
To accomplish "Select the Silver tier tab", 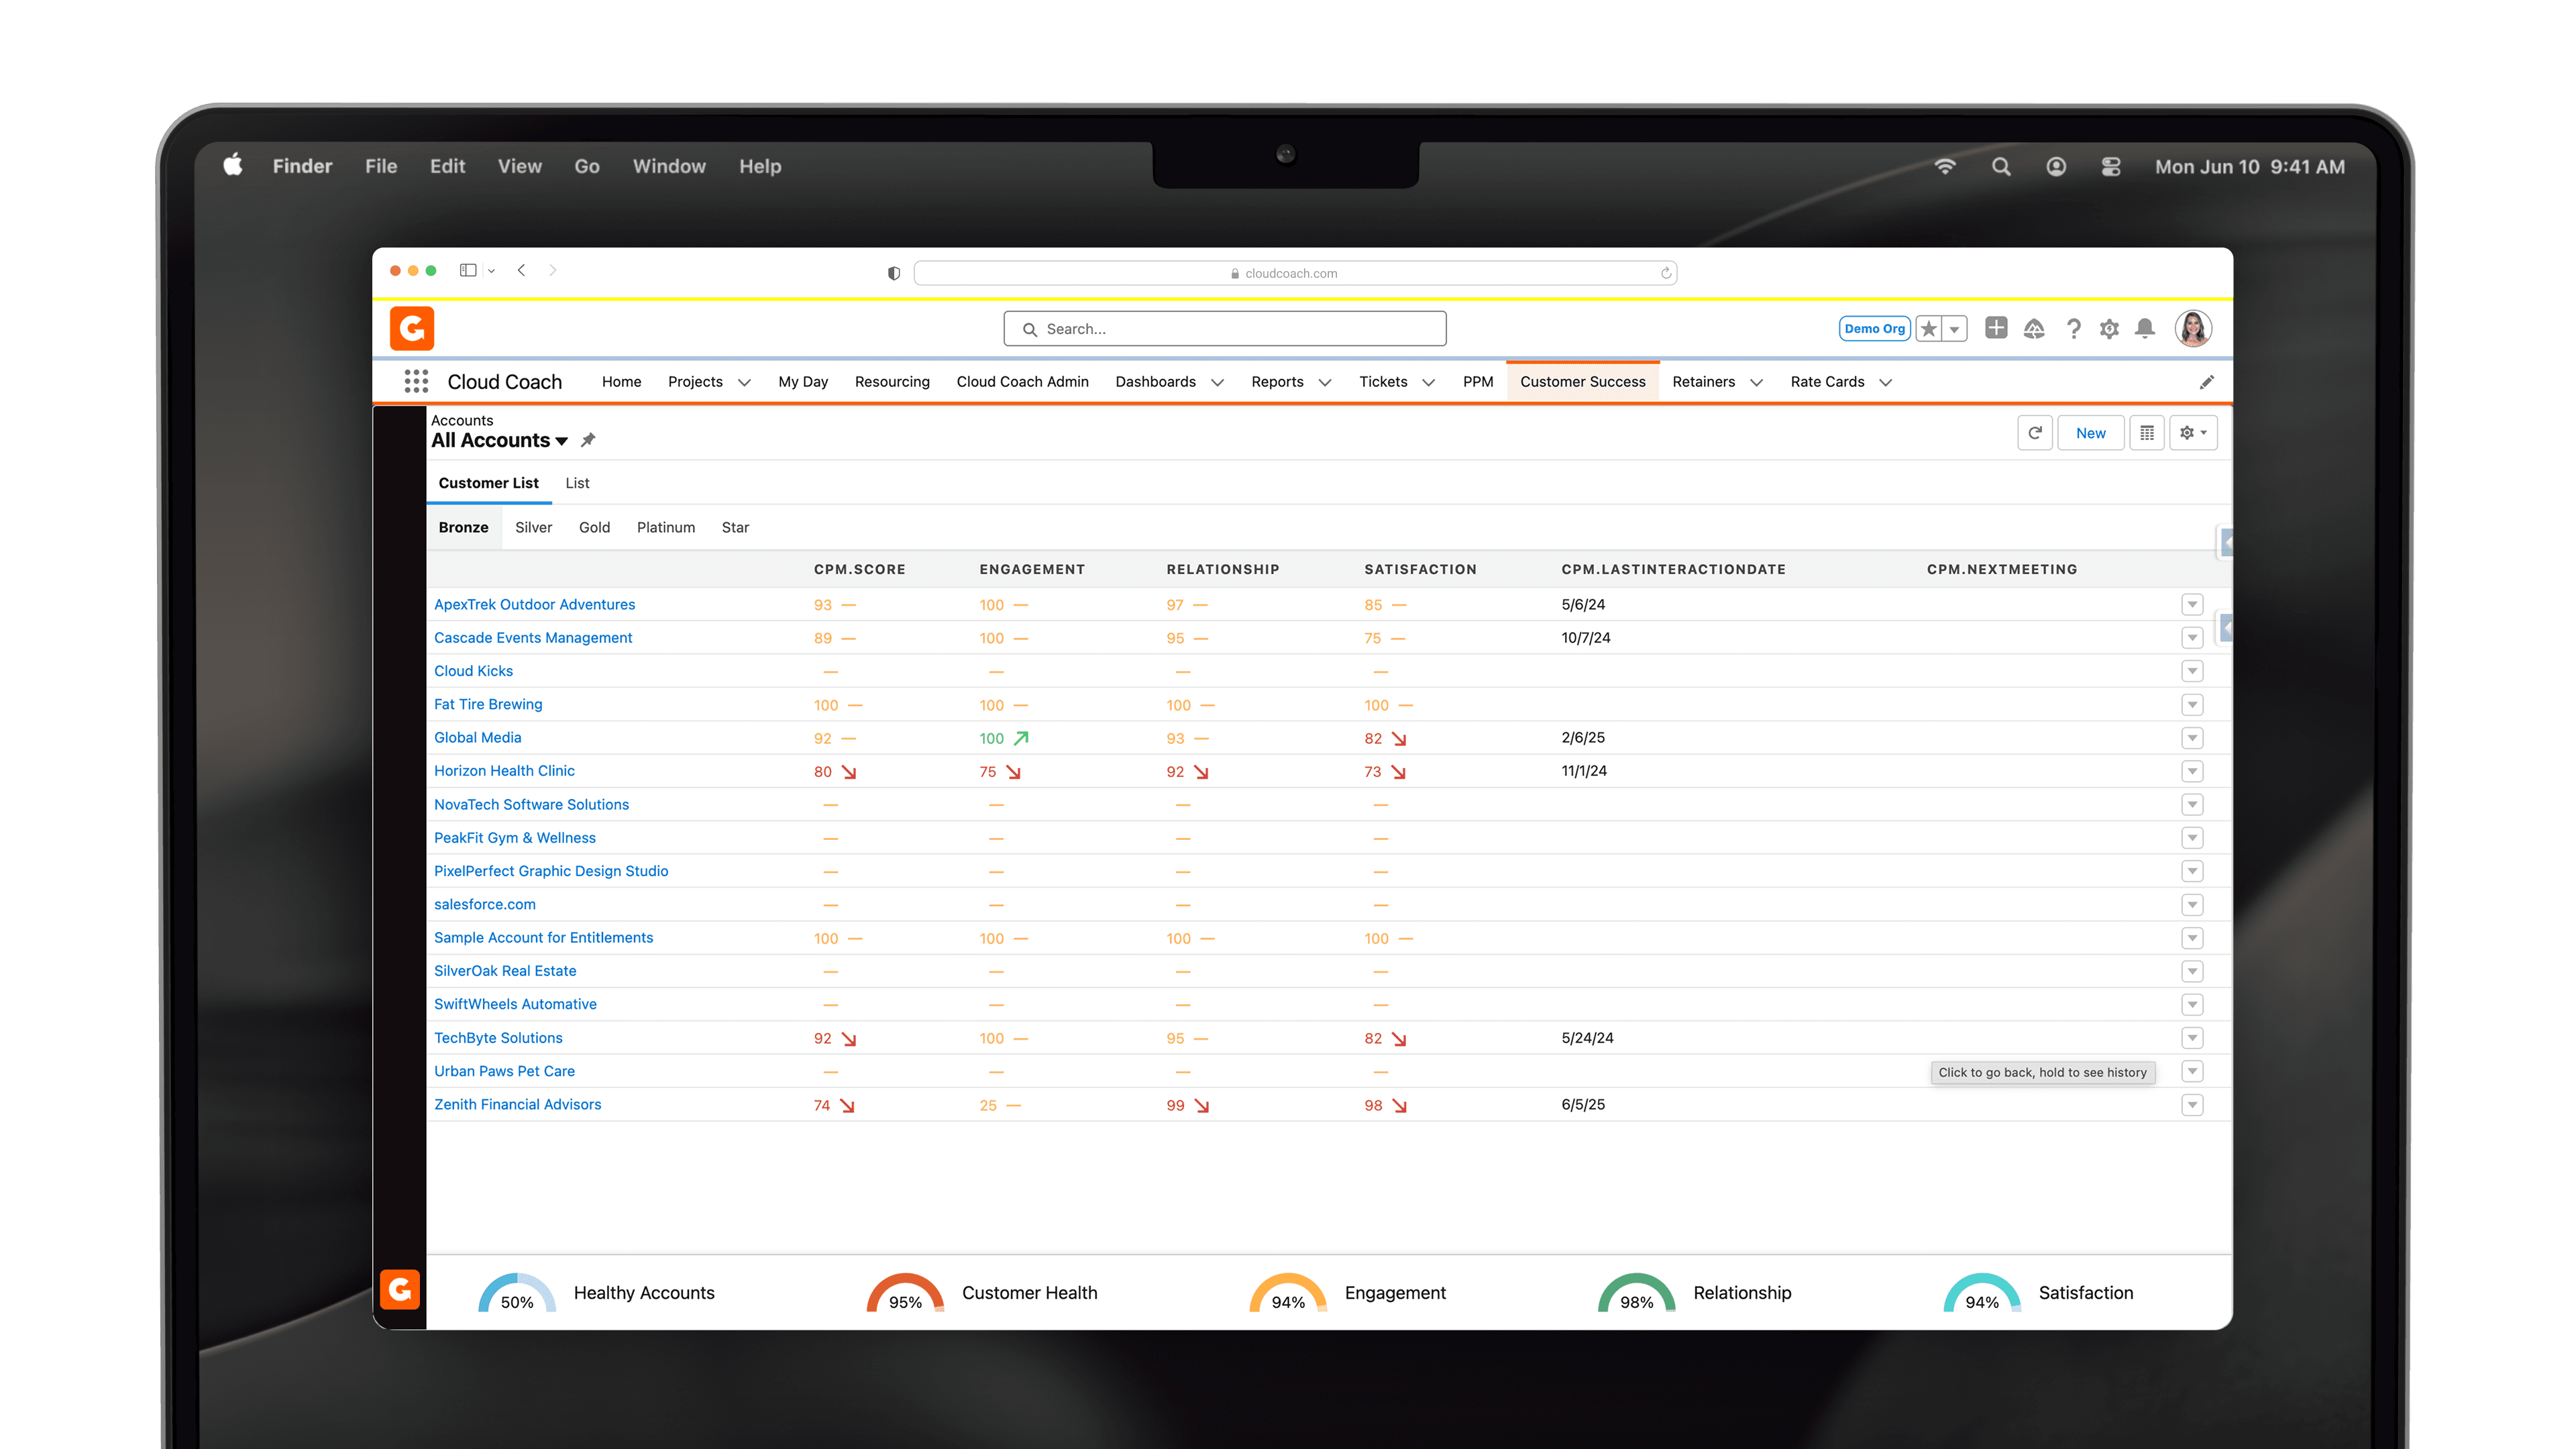I will 533,527.
